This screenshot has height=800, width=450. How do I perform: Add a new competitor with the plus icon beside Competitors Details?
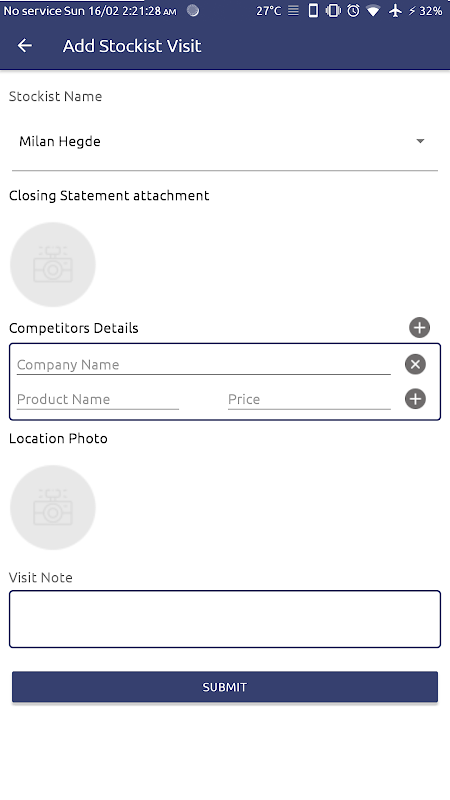[419, 328]
